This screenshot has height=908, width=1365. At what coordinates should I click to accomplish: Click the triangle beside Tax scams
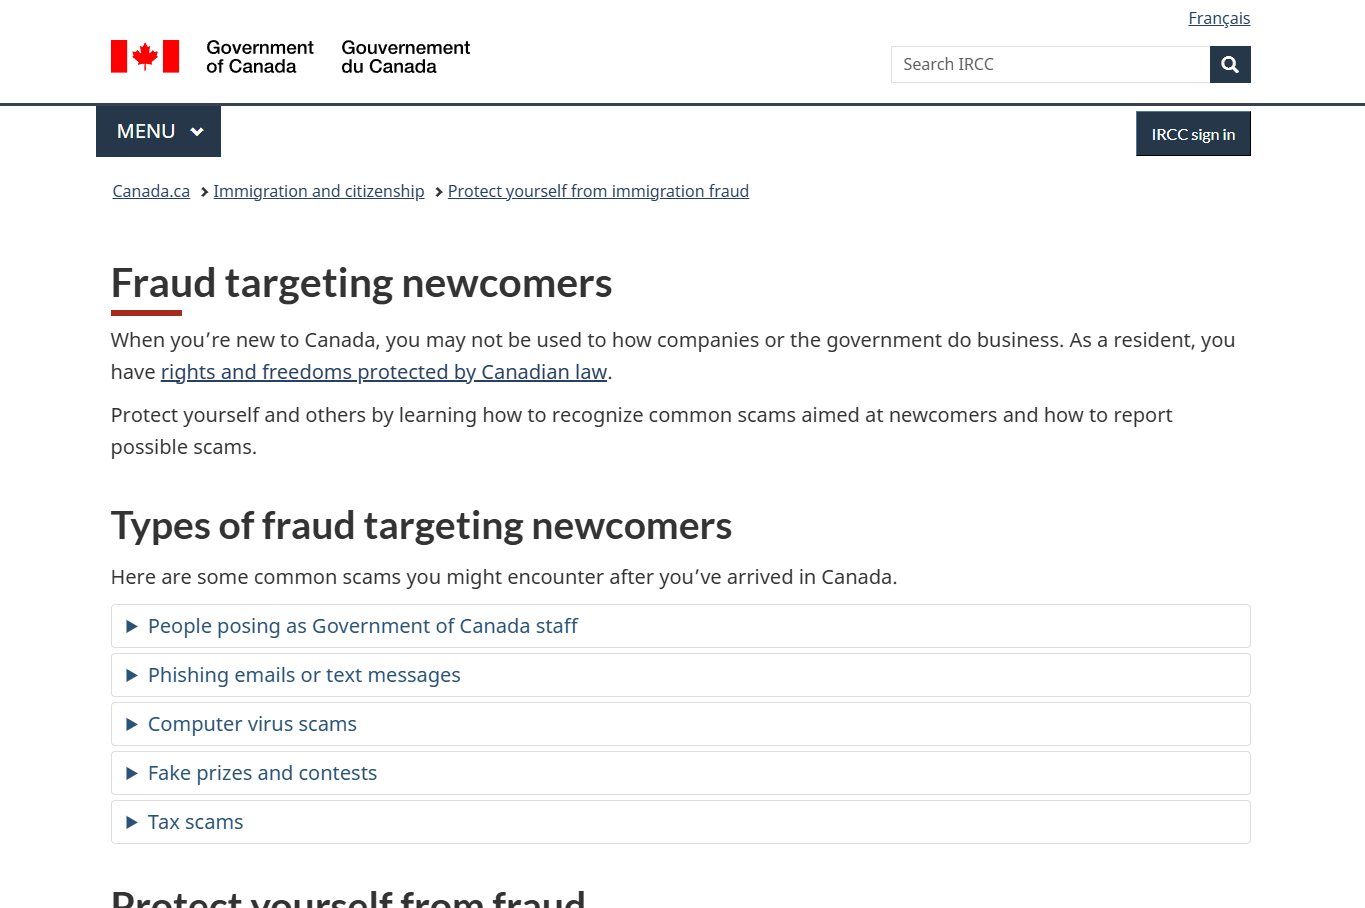pyautogui.click(x=131, y=823)
